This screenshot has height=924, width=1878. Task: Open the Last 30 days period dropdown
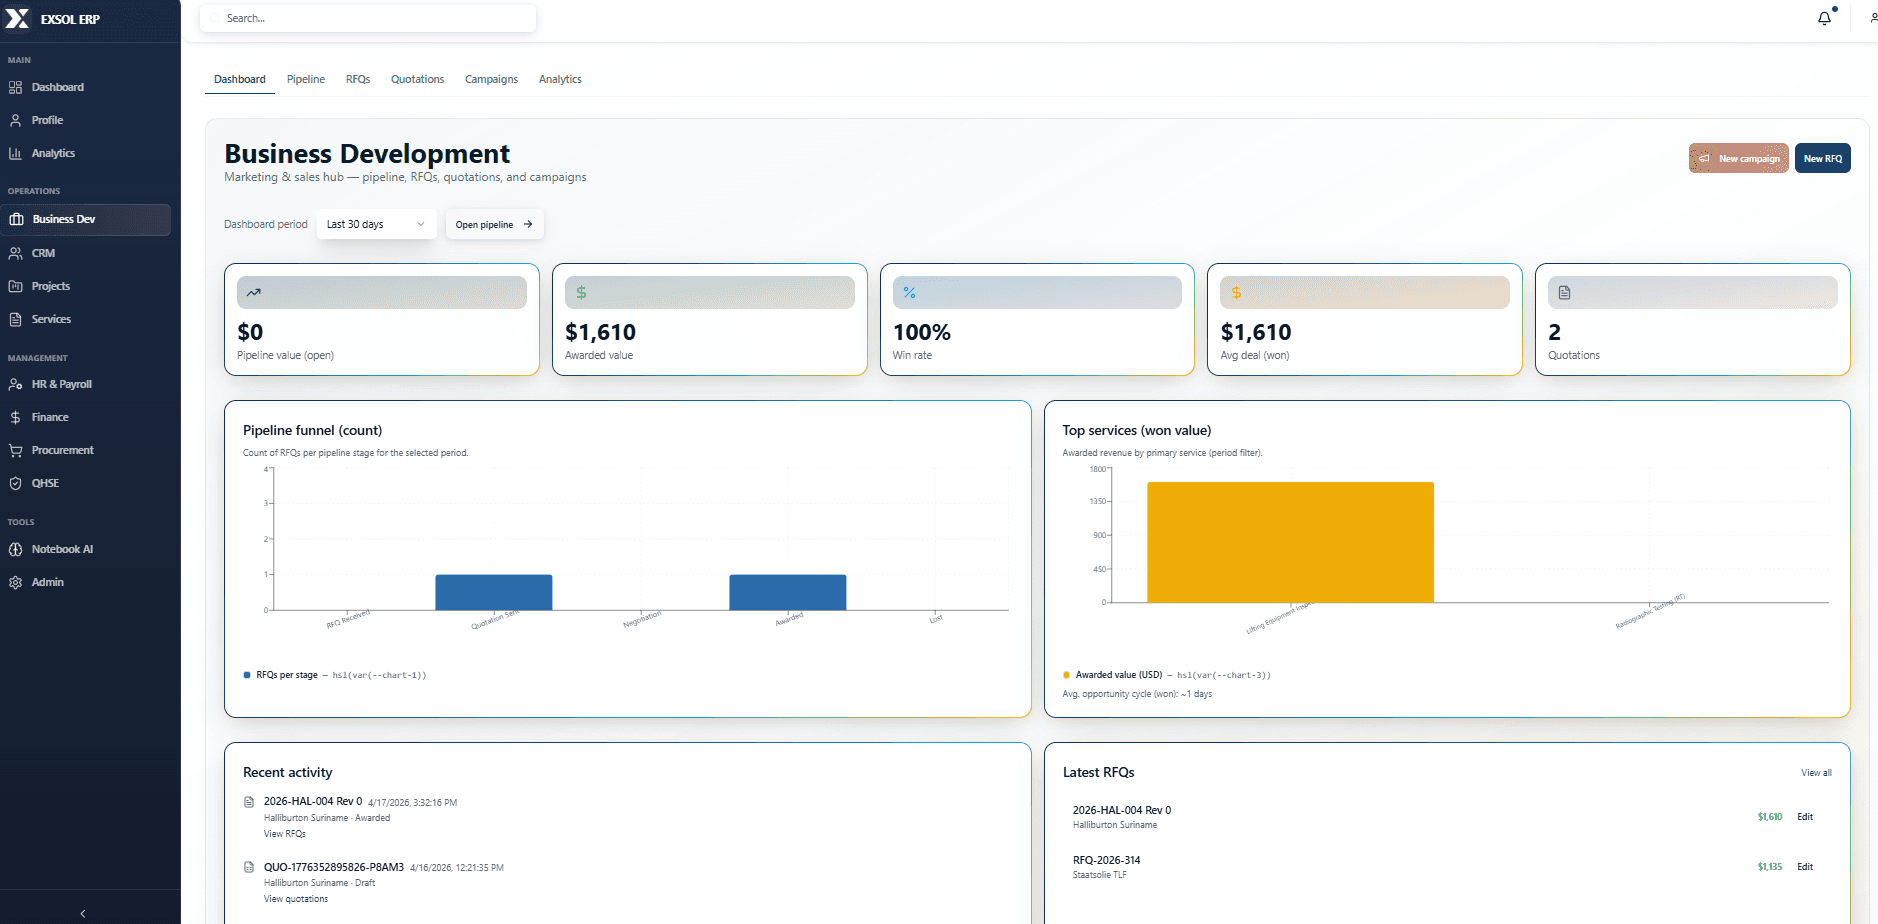click(x=376, y=224)
